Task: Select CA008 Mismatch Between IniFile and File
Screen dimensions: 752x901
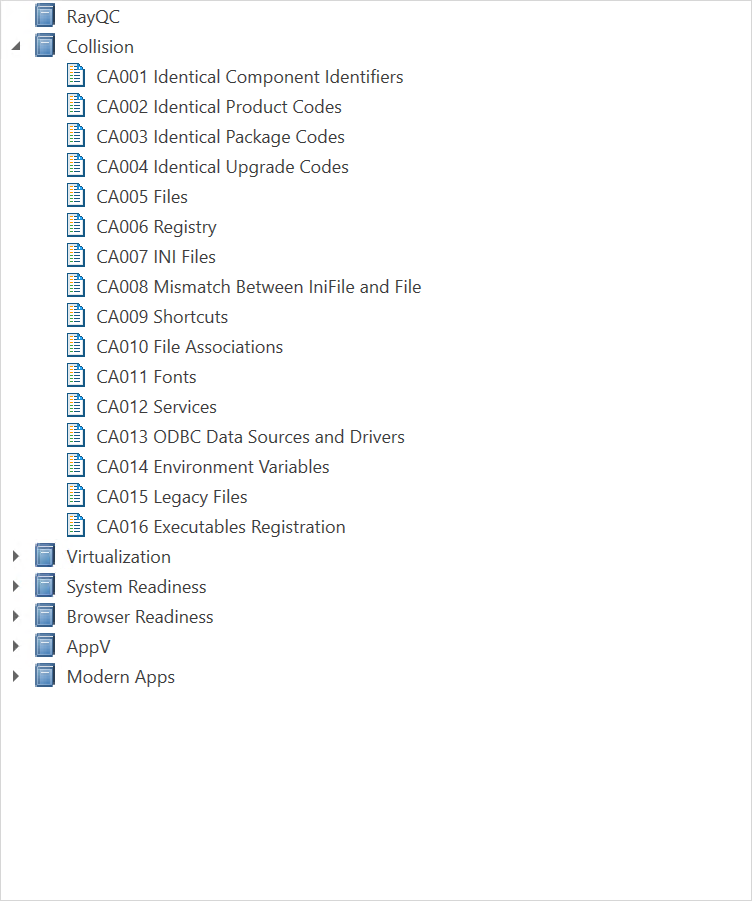Action: click(259, 286)
